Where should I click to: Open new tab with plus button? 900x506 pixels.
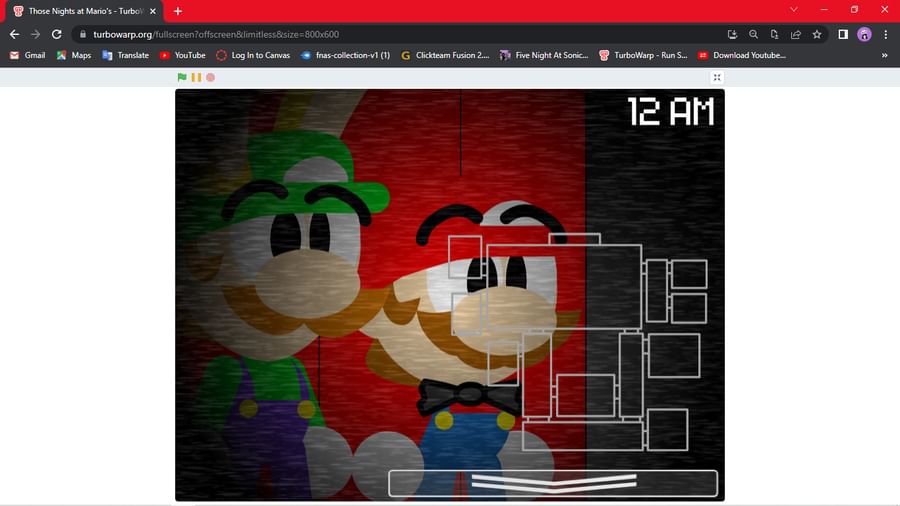[178, 11]
